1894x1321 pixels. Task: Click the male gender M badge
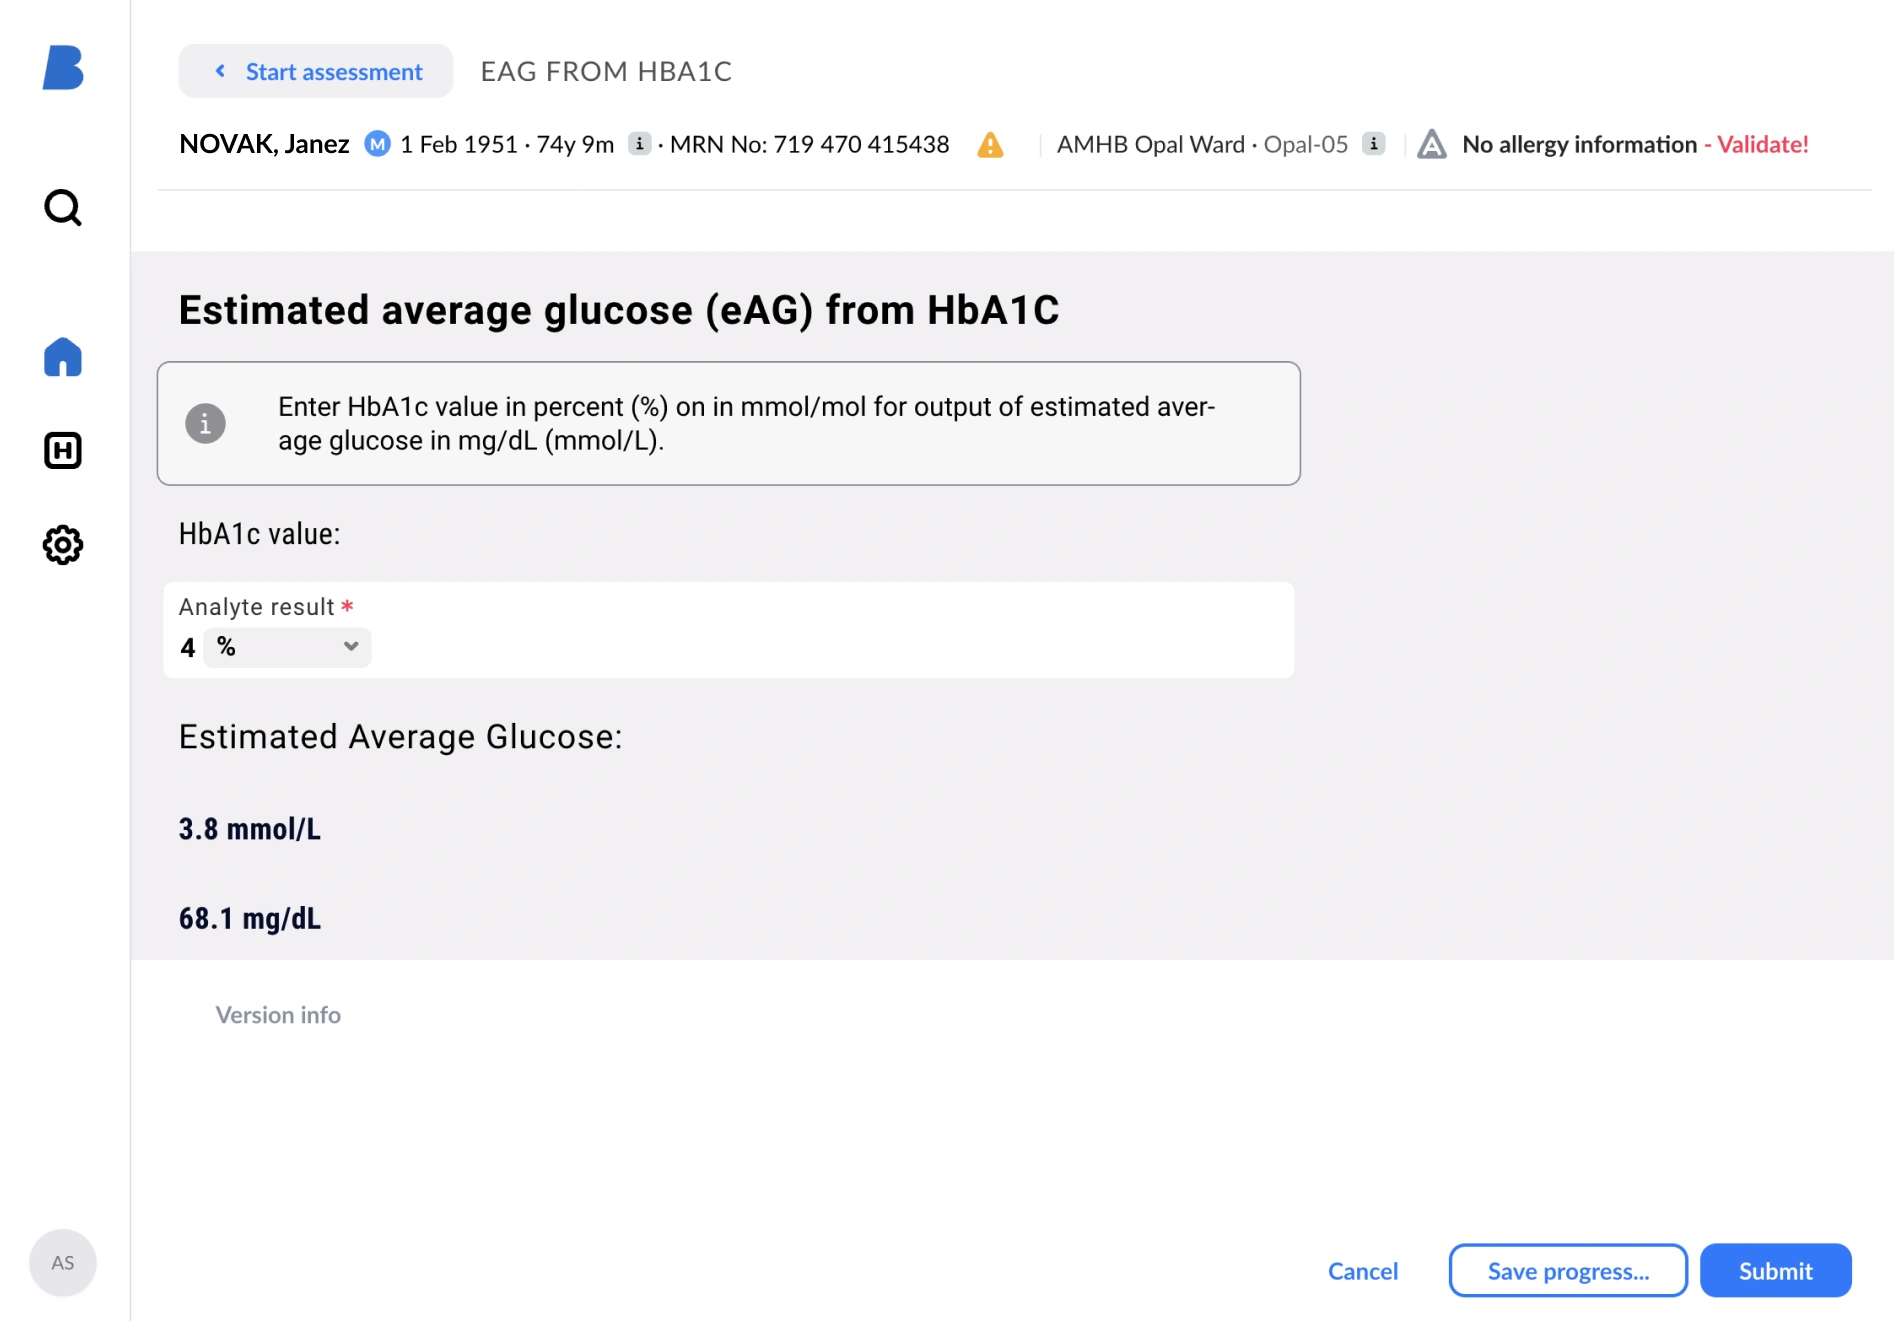tap(377, 144)
